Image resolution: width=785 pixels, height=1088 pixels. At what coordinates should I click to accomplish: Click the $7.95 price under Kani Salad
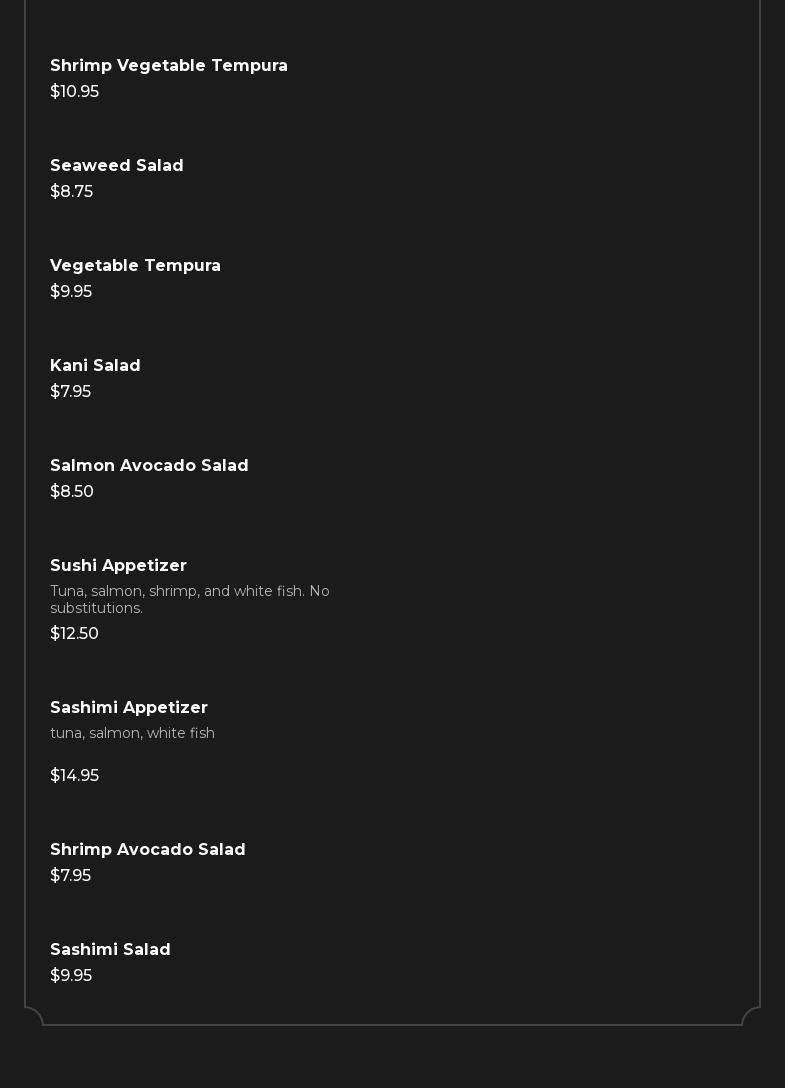pyautogui.click(x=70, y=392)
